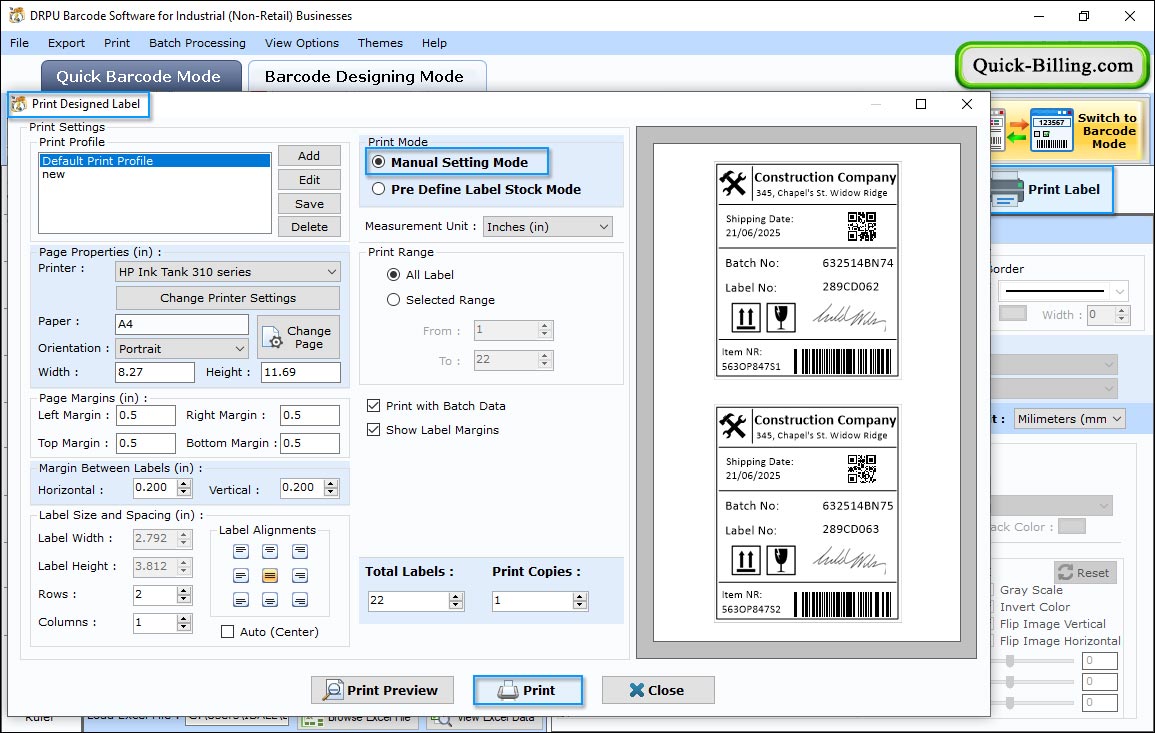Select middle-left label alignment icon

(x=241, y=575)
